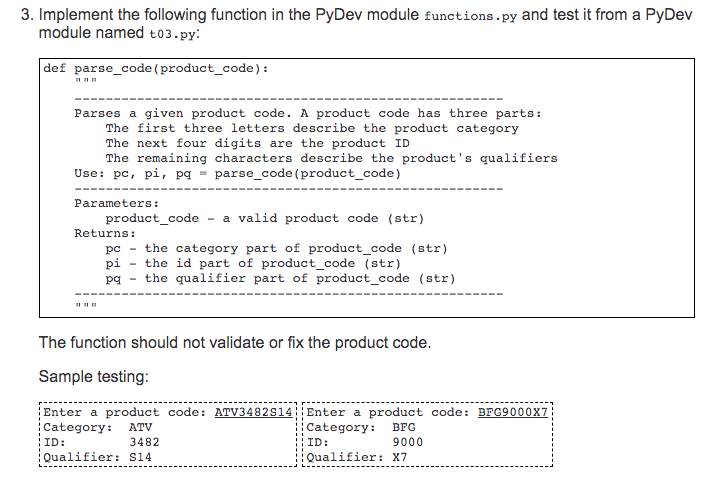Image resolution: width=715 pixels, height=483 pixels.
Task: Click the underlined BFG9000X7 sample code
Action: coord(513,412)
